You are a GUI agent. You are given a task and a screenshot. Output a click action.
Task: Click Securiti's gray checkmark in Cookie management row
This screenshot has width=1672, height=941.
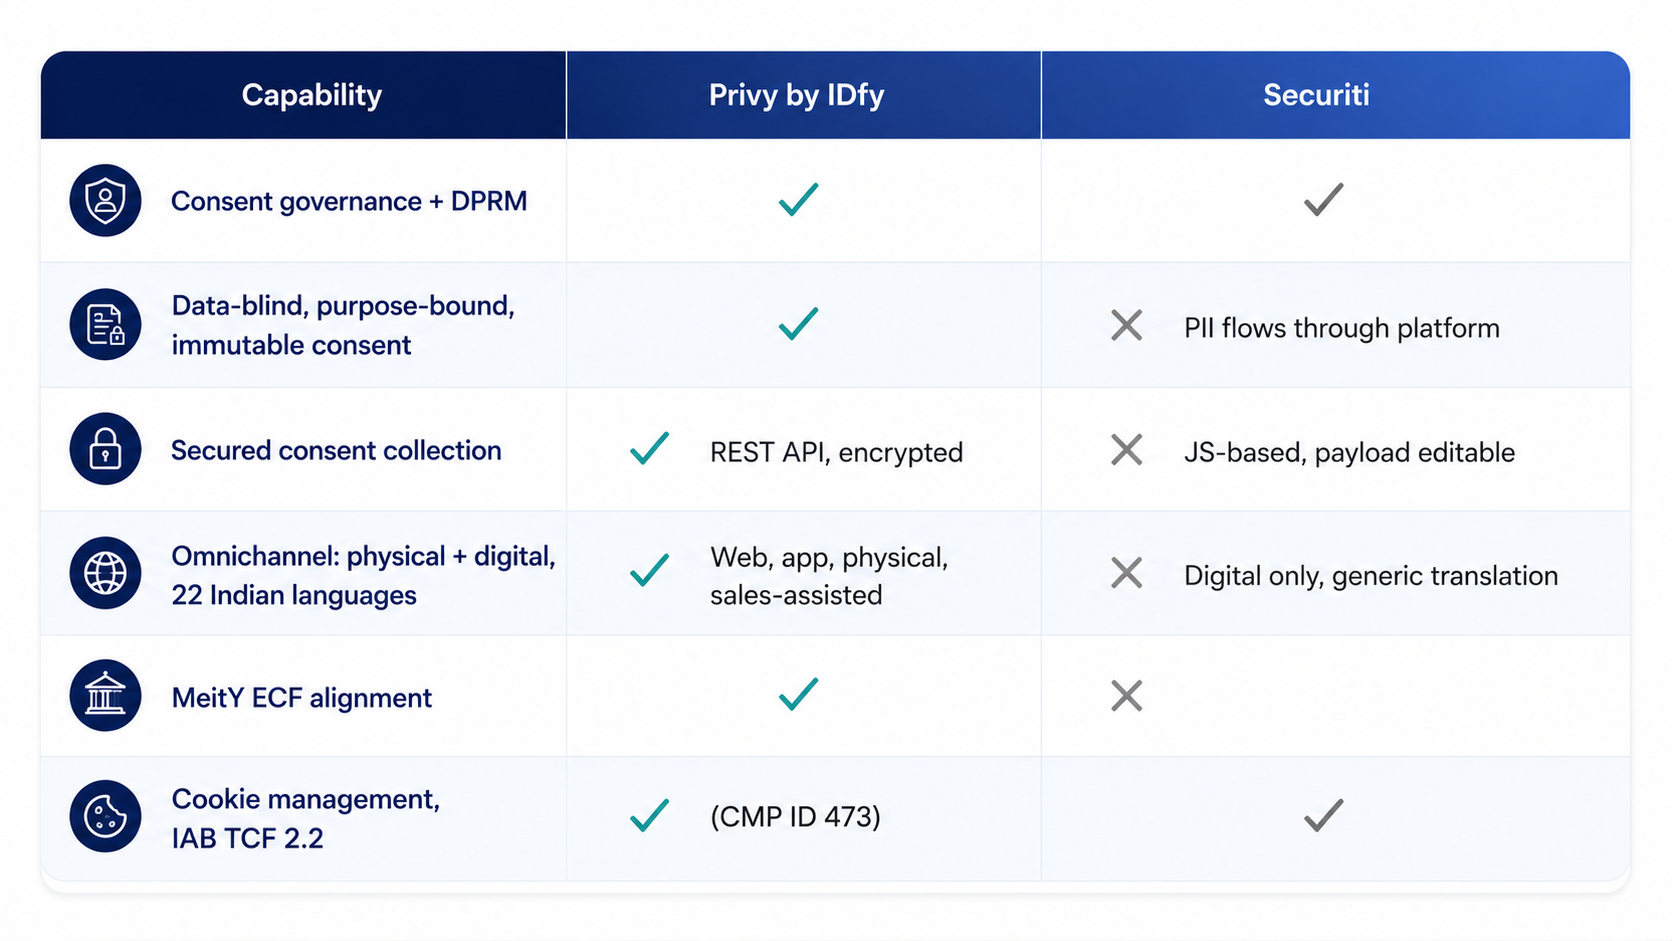(x=1324, y=816)
